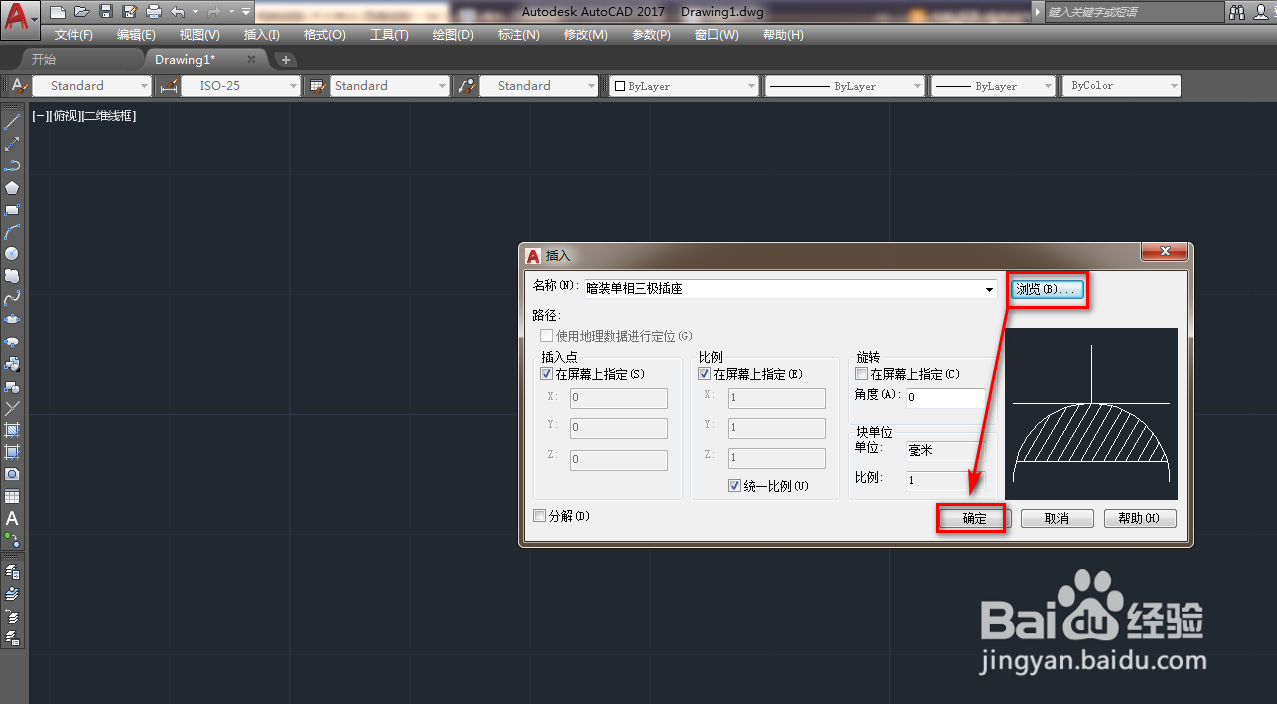1277x704 pixels.
Task: Open the ByLayer linetype dropdown
Action: (x=917, y=86)
